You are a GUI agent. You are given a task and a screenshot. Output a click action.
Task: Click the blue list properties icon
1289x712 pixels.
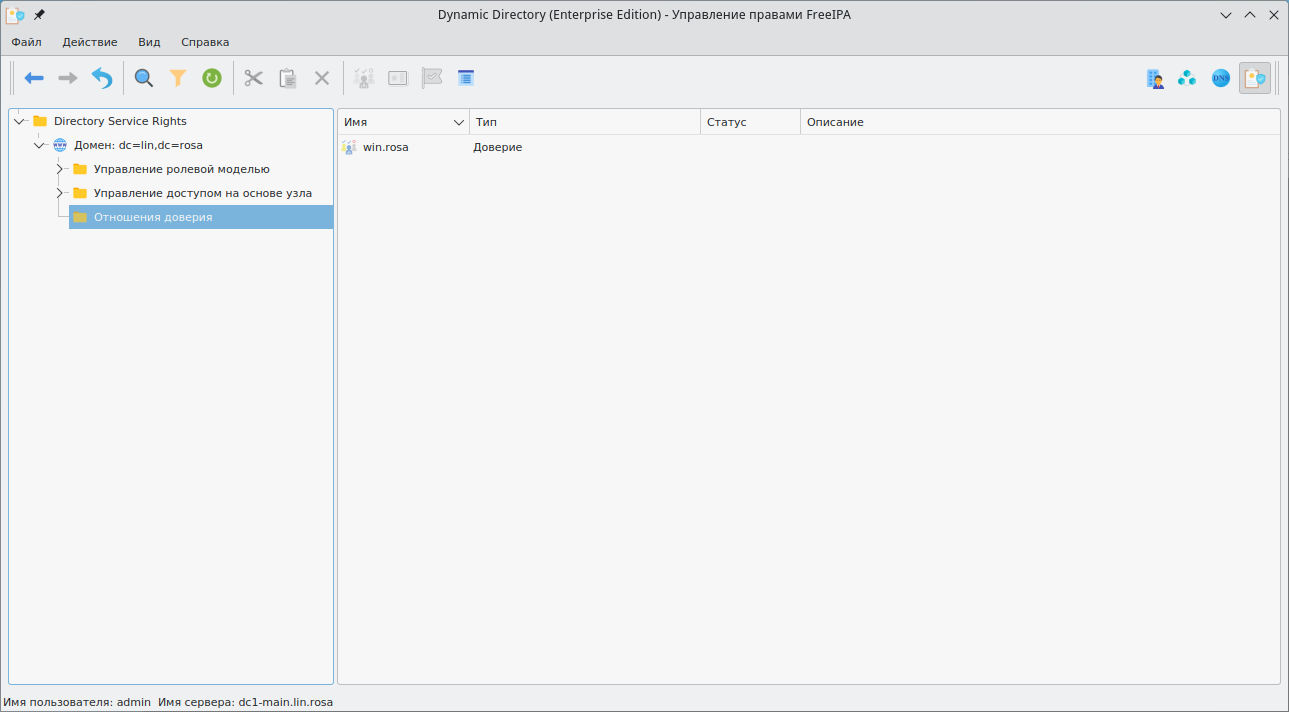tap(466, 78)
